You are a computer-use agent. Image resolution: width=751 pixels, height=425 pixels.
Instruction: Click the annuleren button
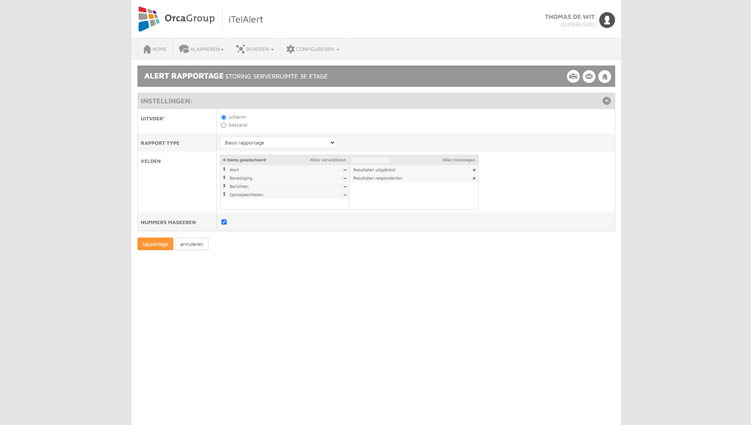[192, 244]
